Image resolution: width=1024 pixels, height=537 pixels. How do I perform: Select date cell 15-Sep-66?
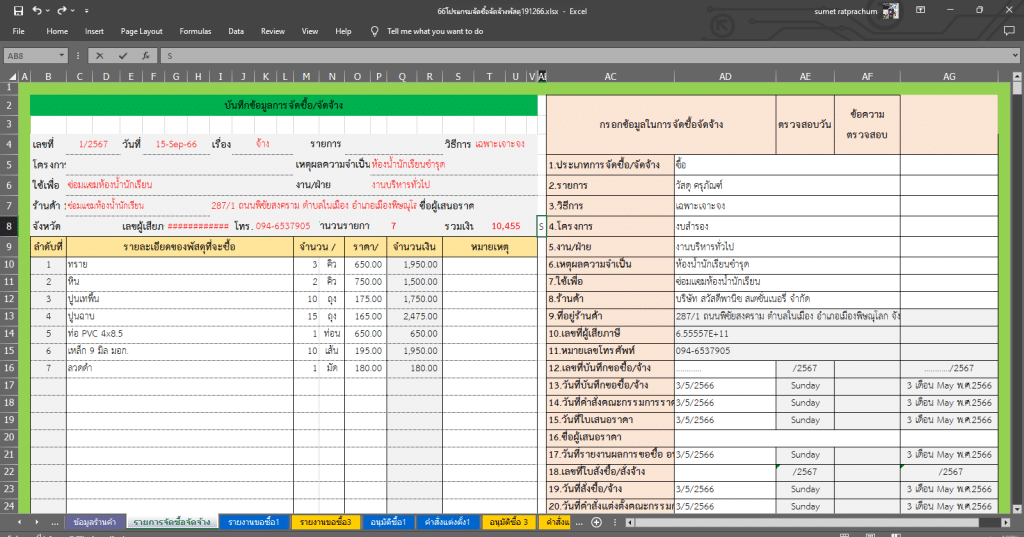pyautogui.click(x=176, y=144)
